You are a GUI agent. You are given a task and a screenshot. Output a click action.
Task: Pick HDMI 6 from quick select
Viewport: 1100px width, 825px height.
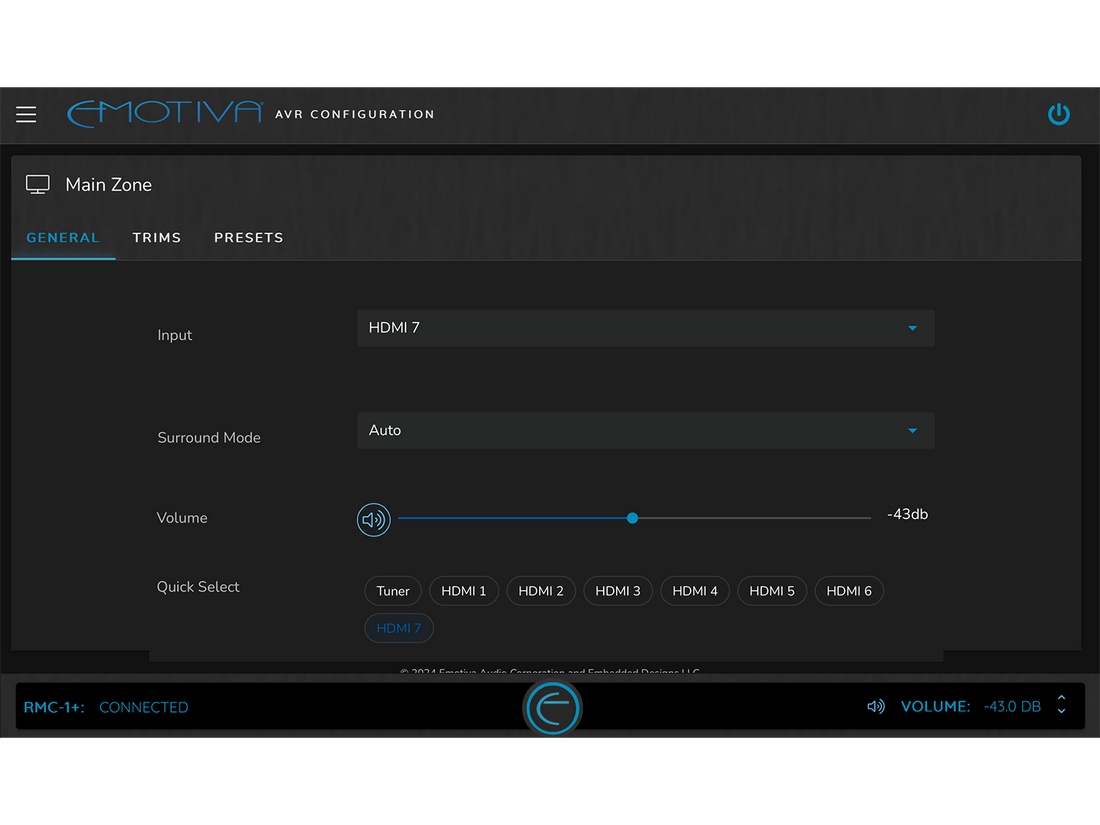coord(849,591)
